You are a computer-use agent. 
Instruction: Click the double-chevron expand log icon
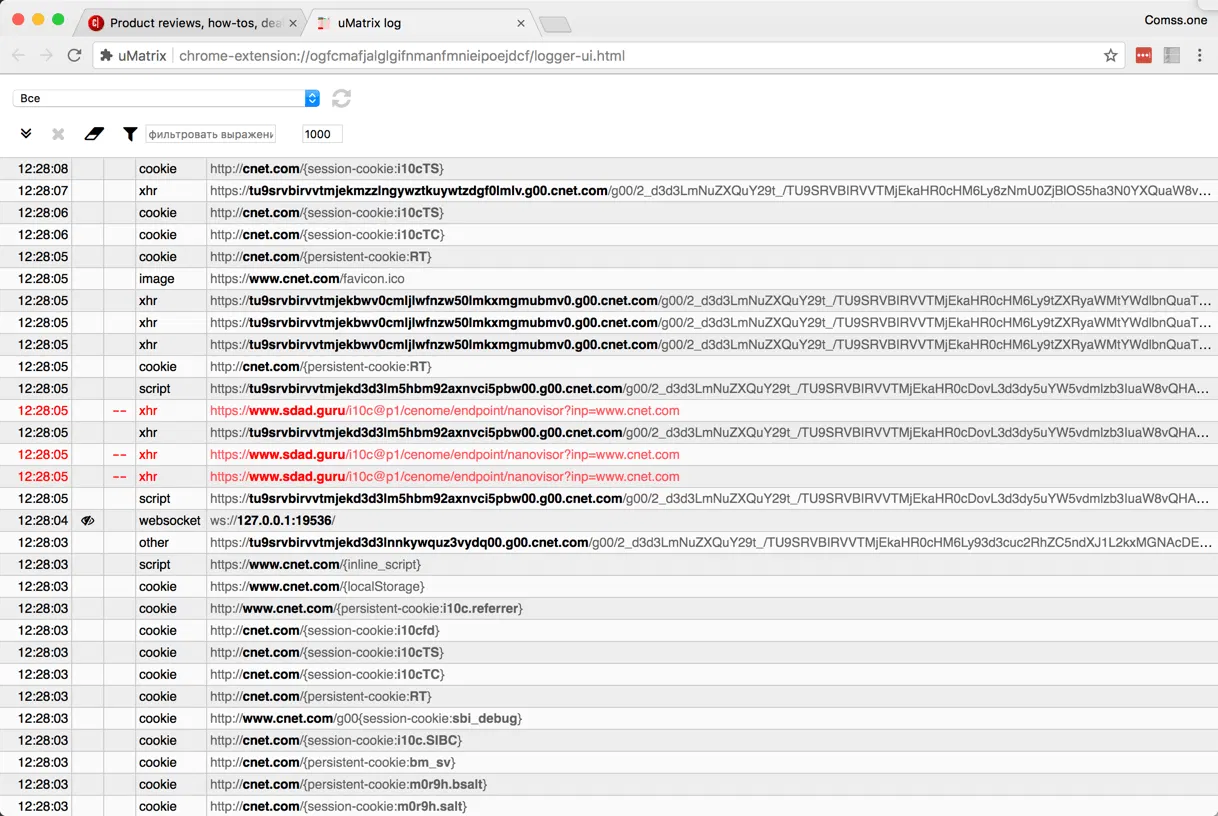coord(26,134)
